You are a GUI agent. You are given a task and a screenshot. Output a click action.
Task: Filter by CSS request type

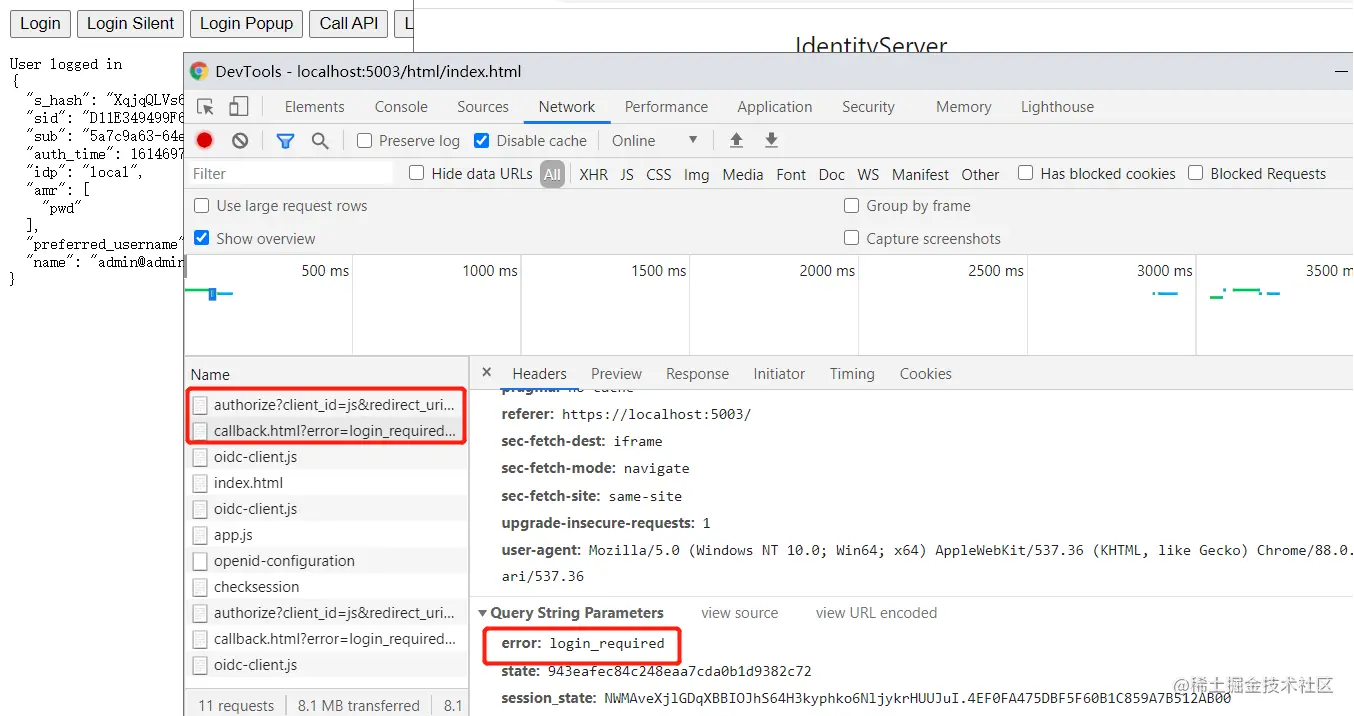pyautogui.click(x=659, y=174)
